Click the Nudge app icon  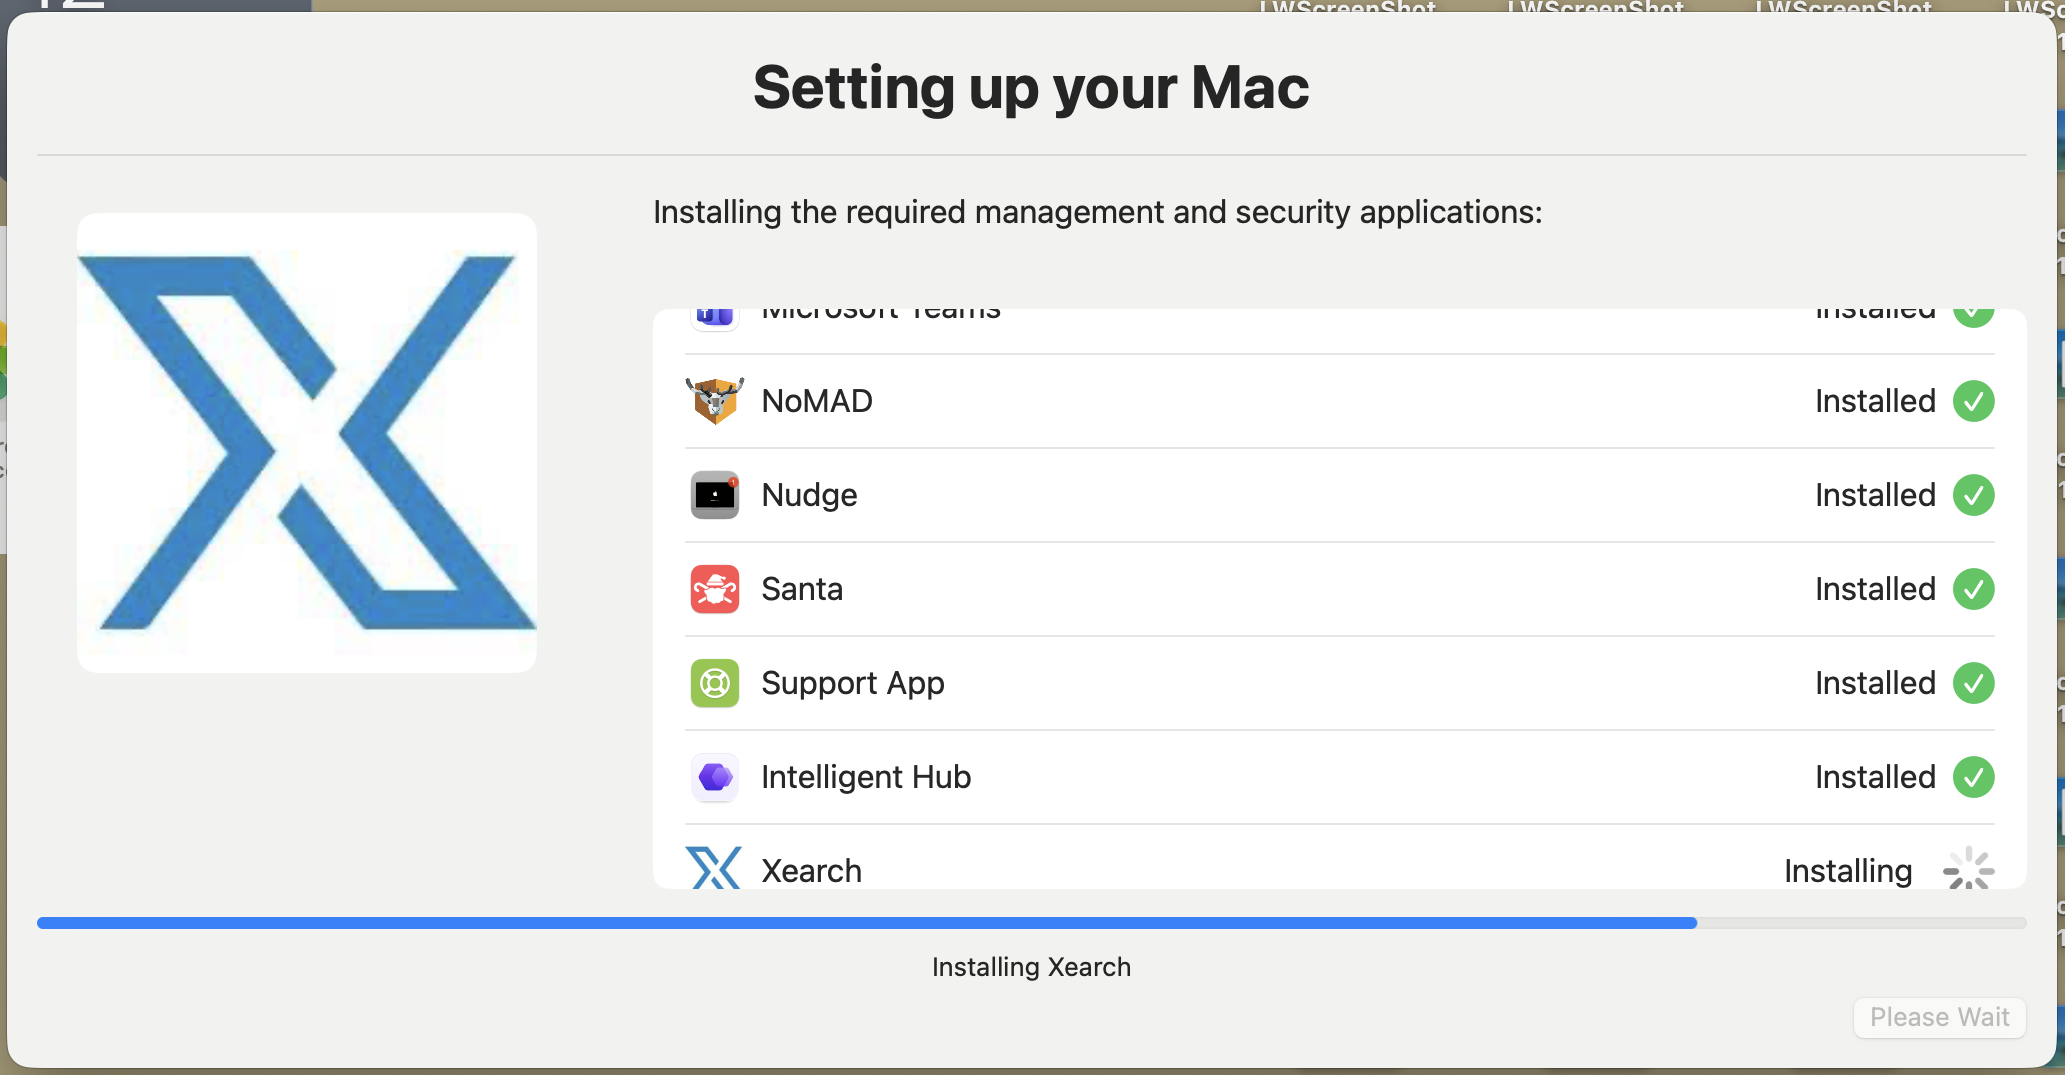(x=714, y=495)
